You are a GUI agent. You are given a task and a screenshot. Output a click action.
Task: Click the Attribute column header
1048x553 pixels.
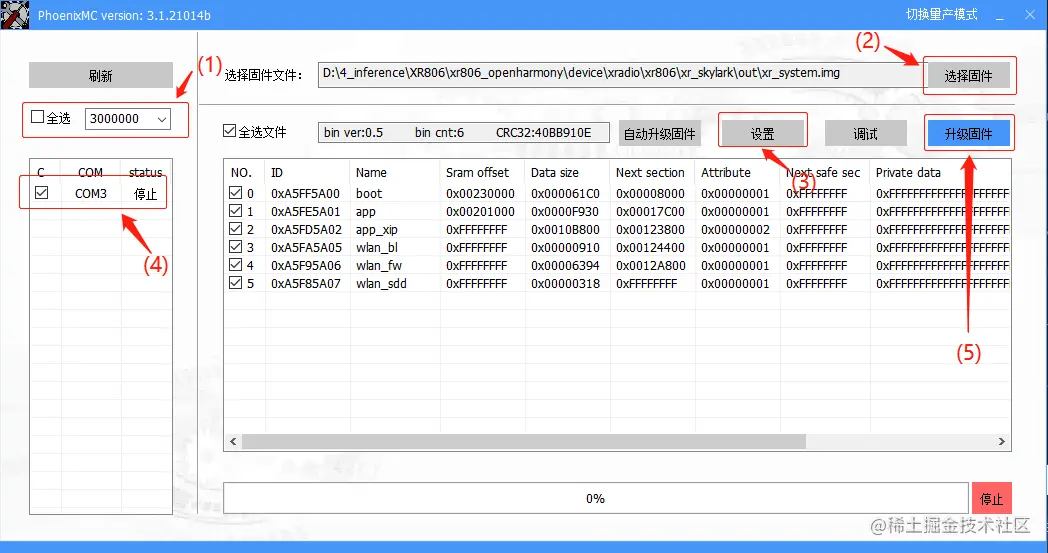click(726, 173)
